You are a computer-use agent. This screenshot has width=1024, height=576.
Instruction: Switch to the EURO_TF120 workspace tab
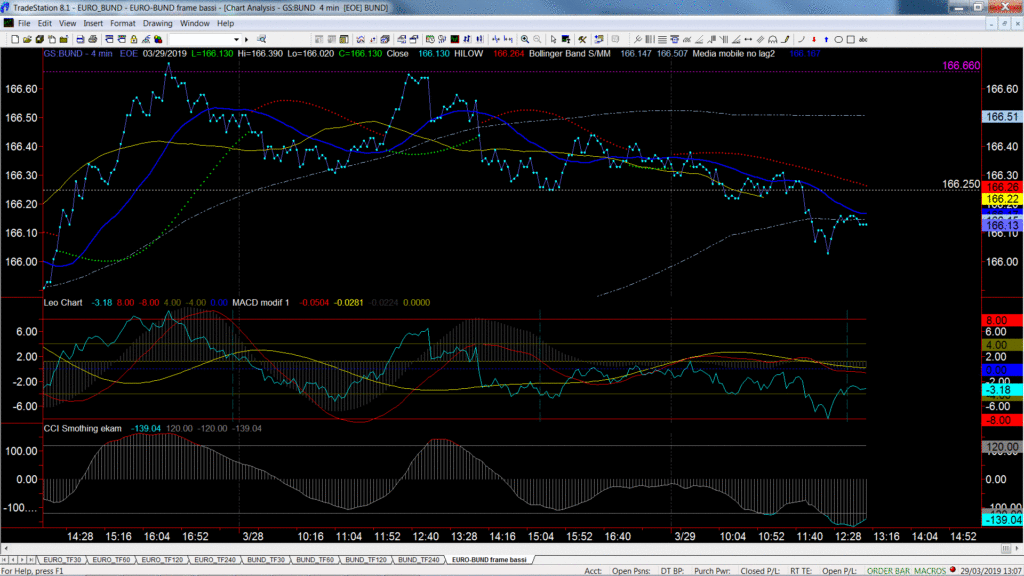click(162, 560)
